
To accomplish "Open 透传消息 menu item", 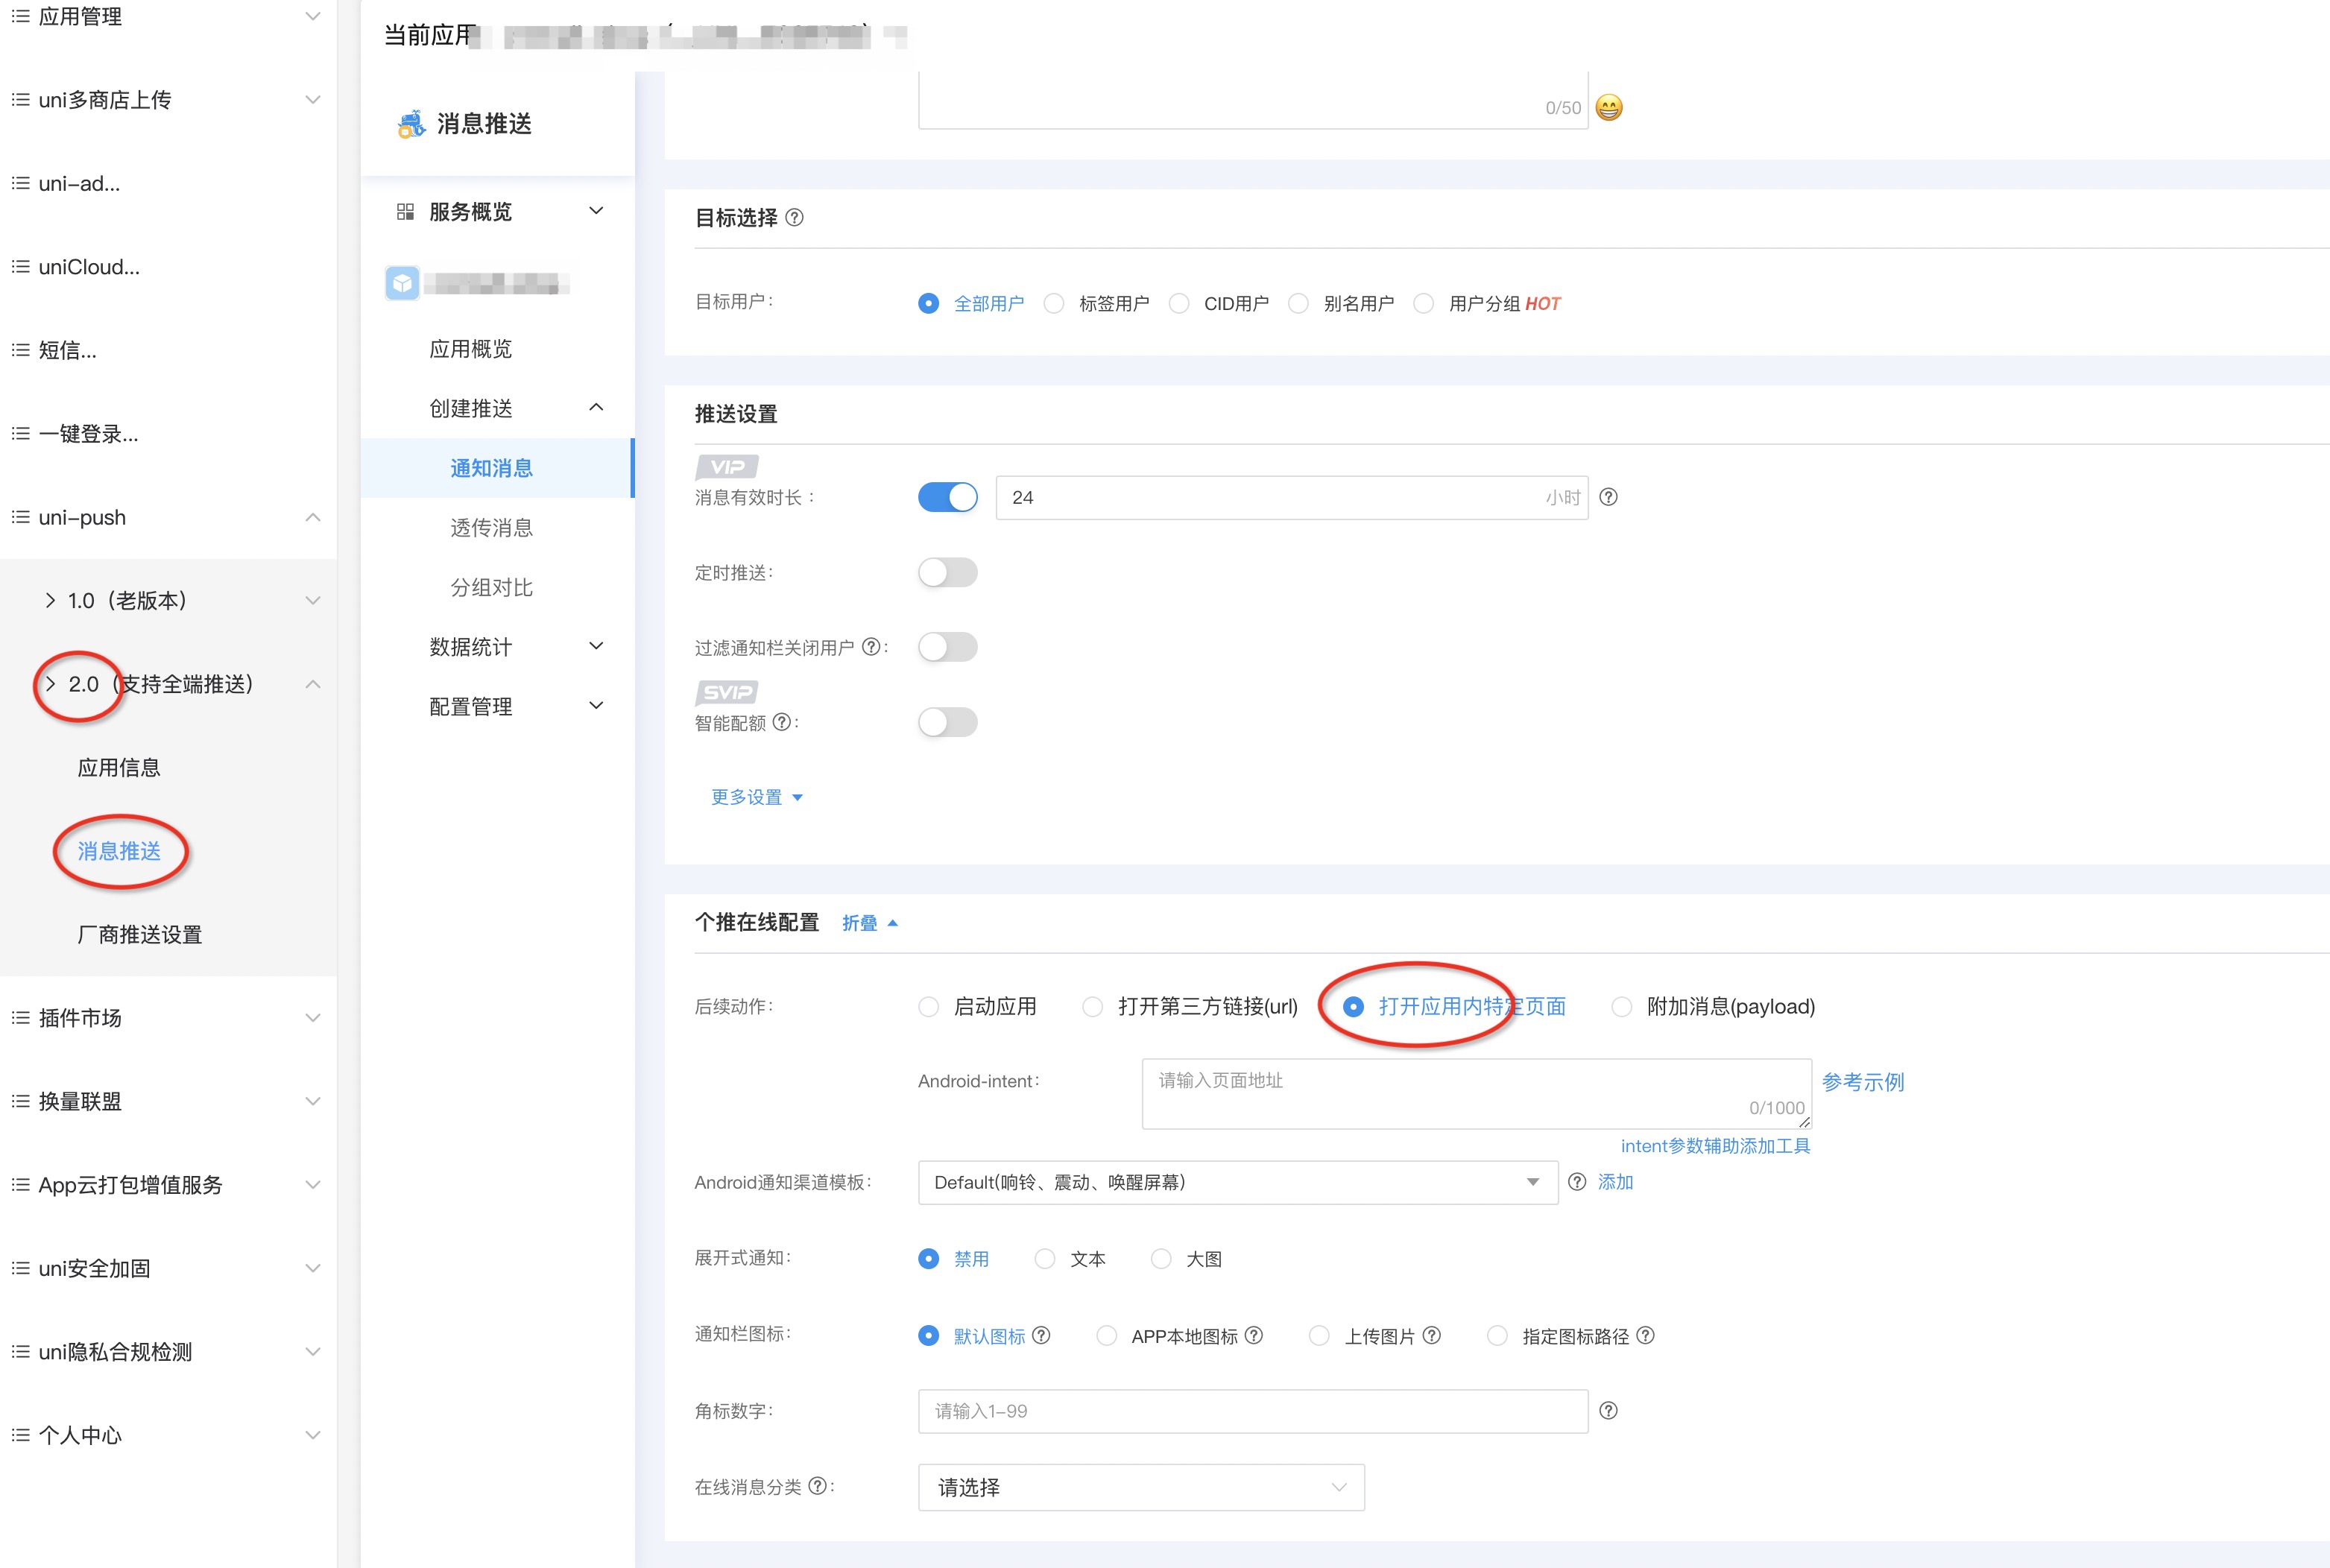I will coord(491,528).
